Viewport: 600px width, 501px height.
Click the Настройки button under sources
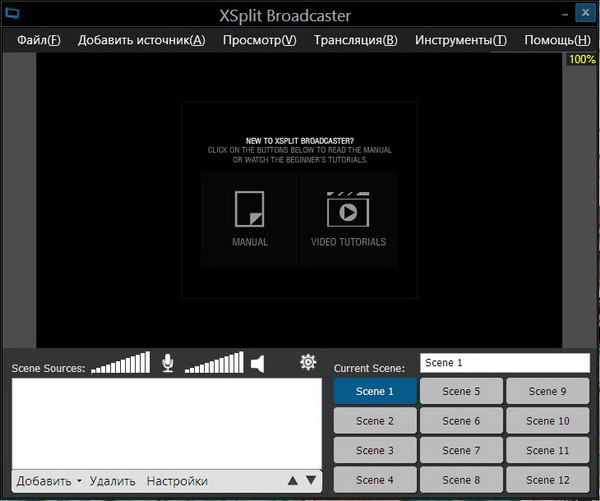point(177,481)
